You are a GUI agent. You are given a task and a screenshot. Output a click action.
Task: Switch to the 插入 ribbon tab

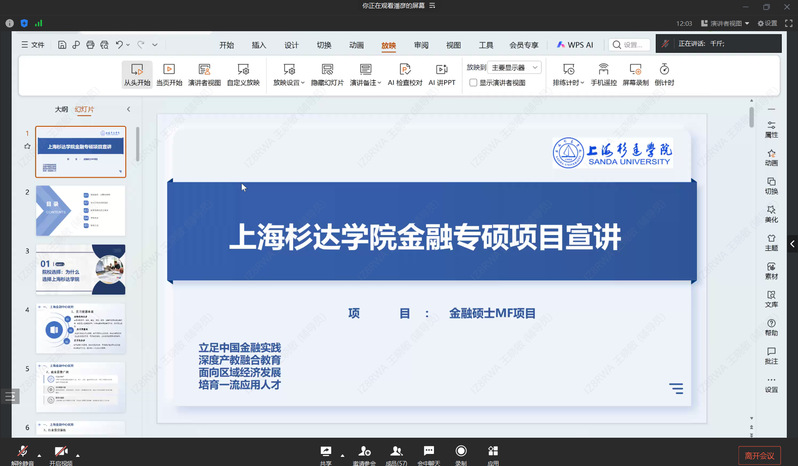coord(259,45)
